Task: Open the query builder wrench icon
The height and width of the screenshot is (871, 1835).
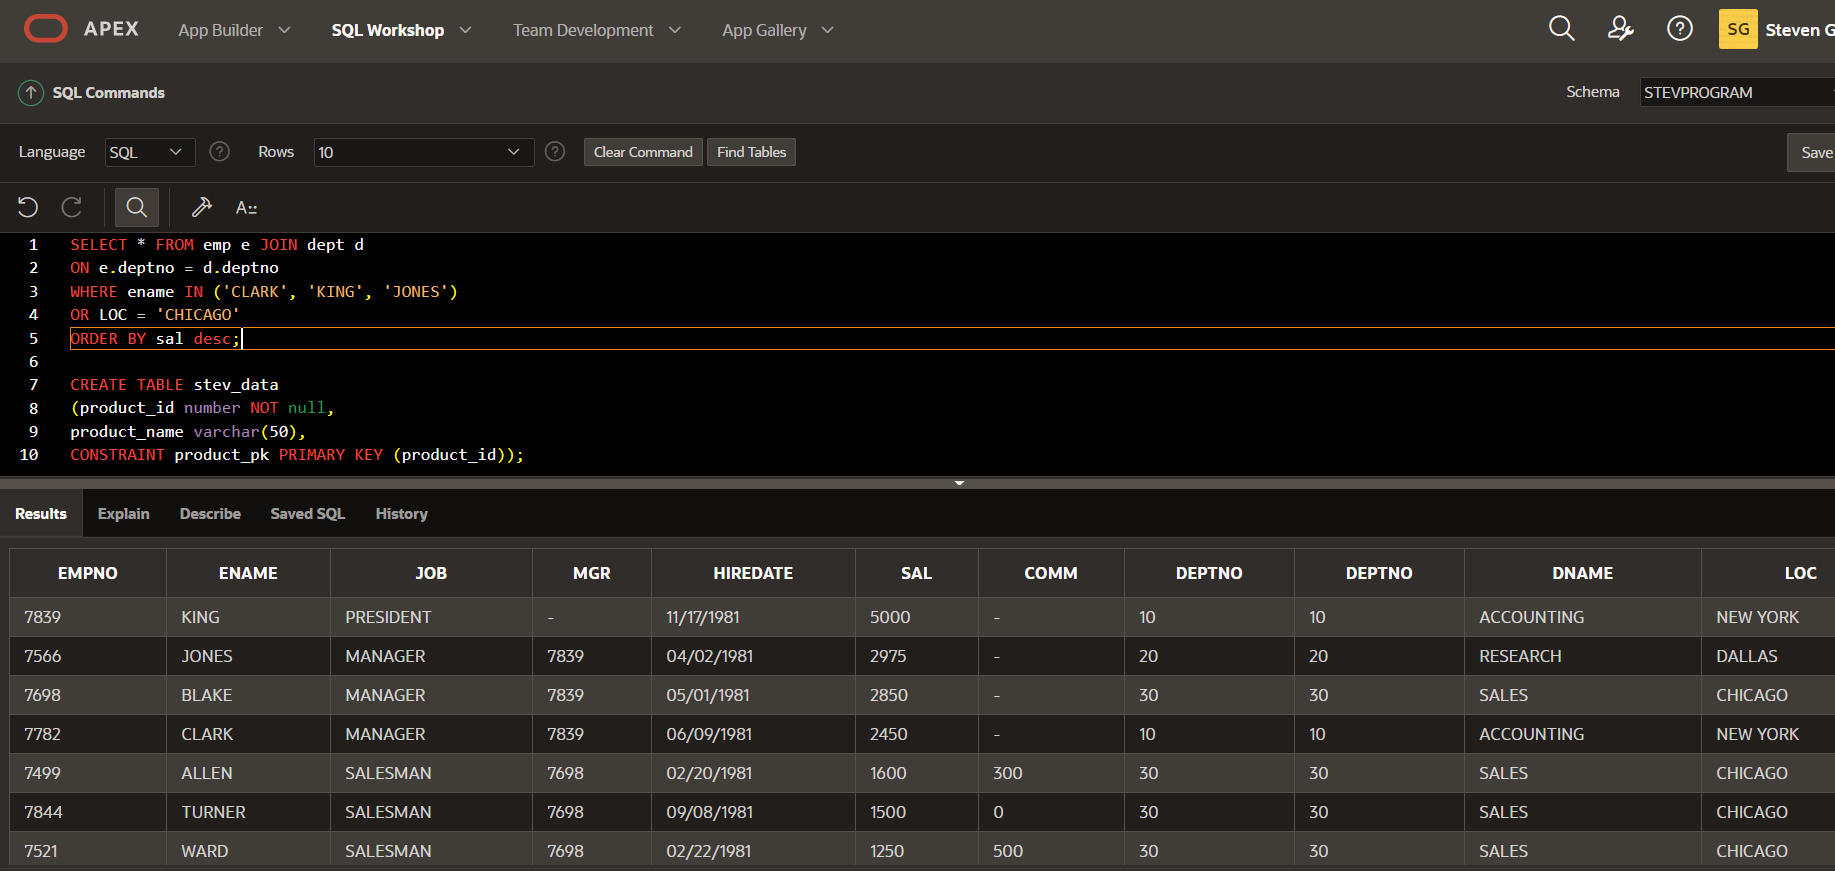Action: pos(201,207)
